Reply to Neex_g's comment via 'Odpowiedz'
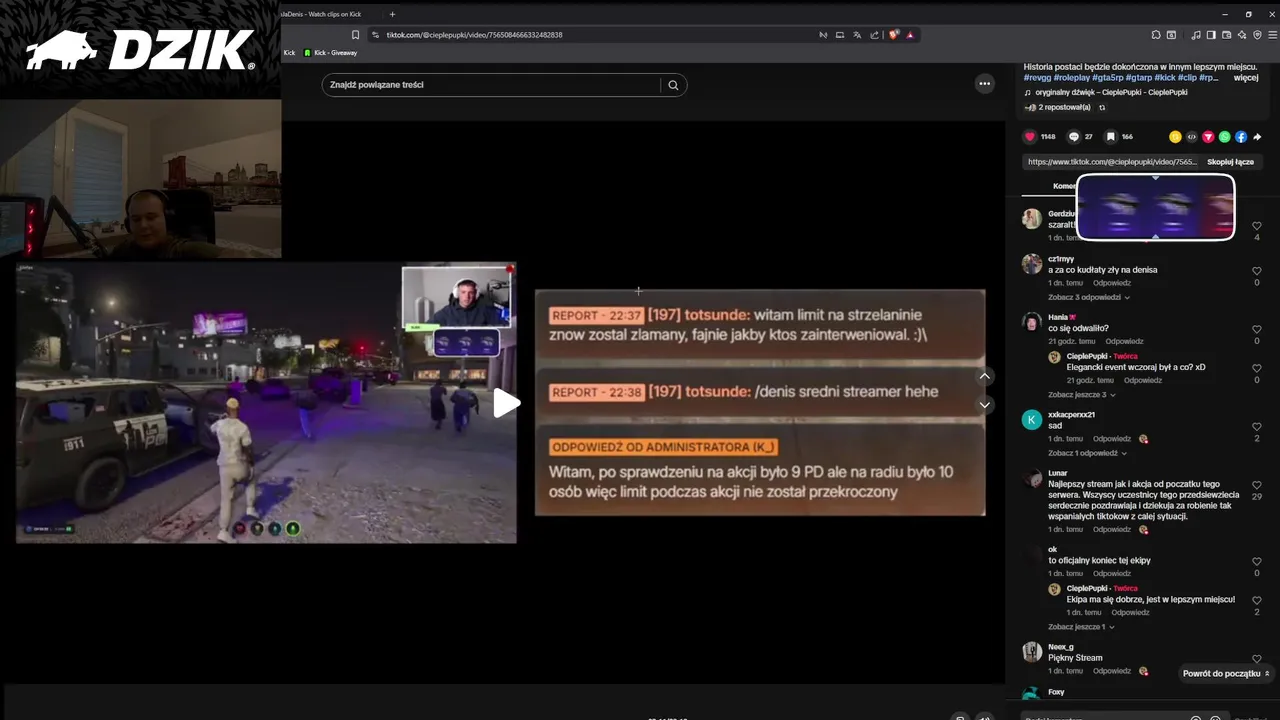 coord(1112,671)
